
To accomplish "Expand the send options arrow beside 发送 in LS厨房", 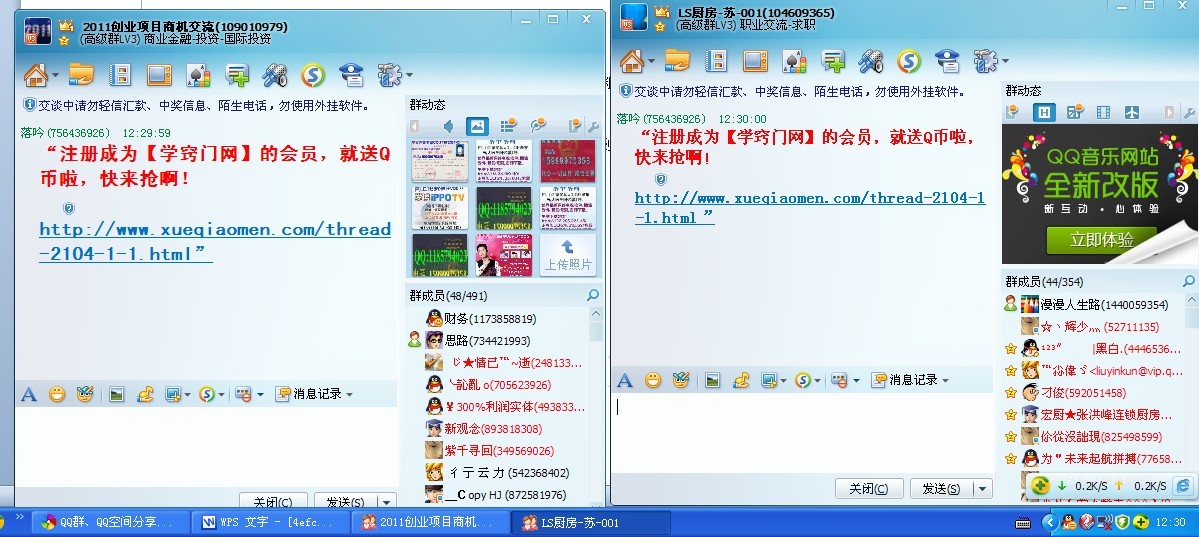I will (x=984, y=489).
